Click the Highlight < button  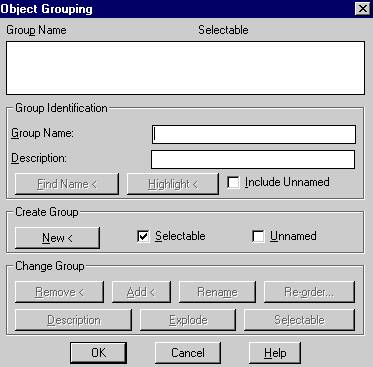pos(173,184)
